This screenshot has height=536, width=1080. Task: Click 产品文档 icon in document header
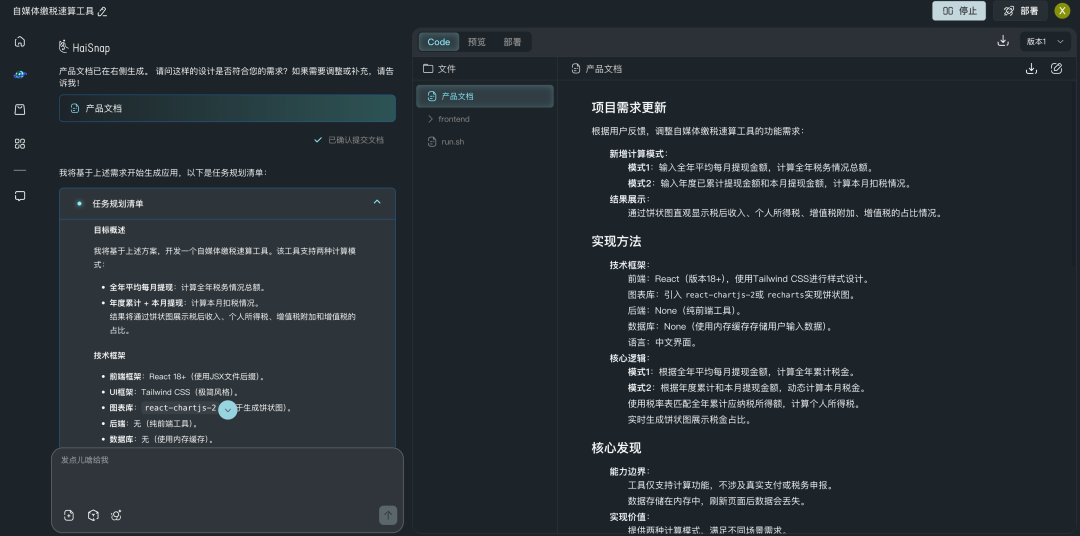pos(576,69)
